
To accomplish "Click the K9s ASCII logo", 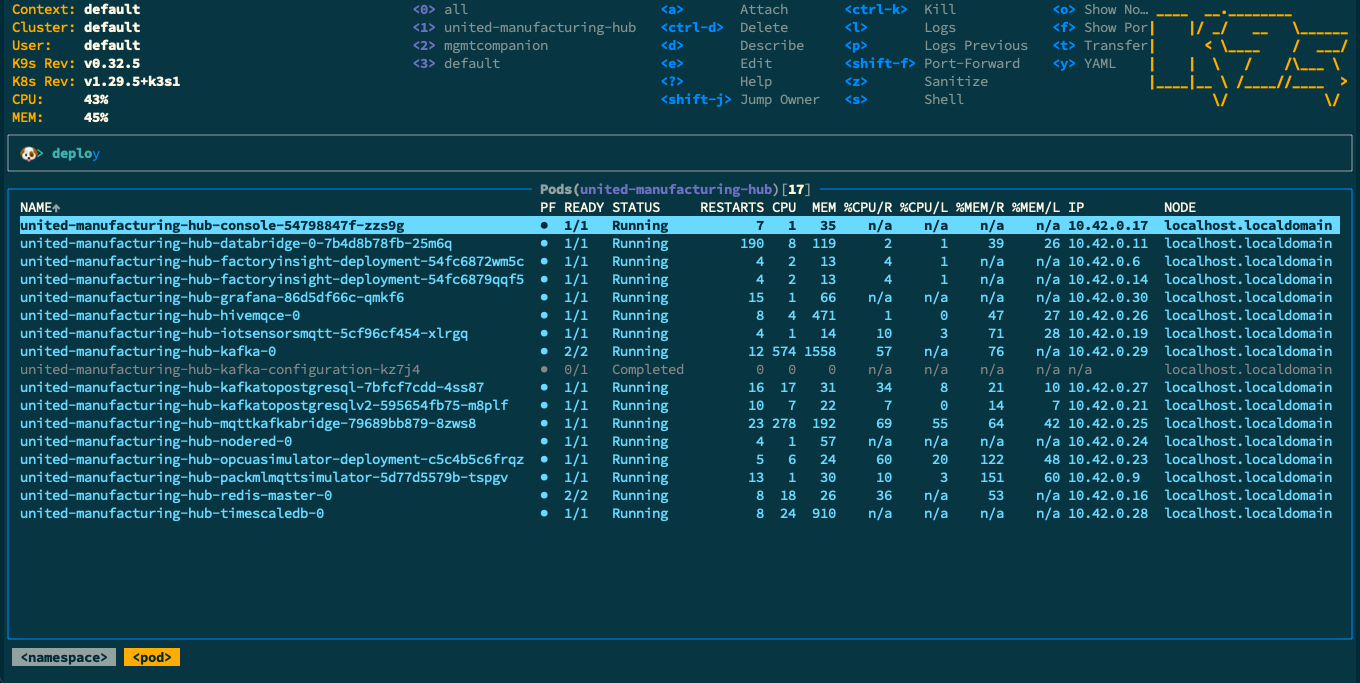I will [x=1248, y=55].
